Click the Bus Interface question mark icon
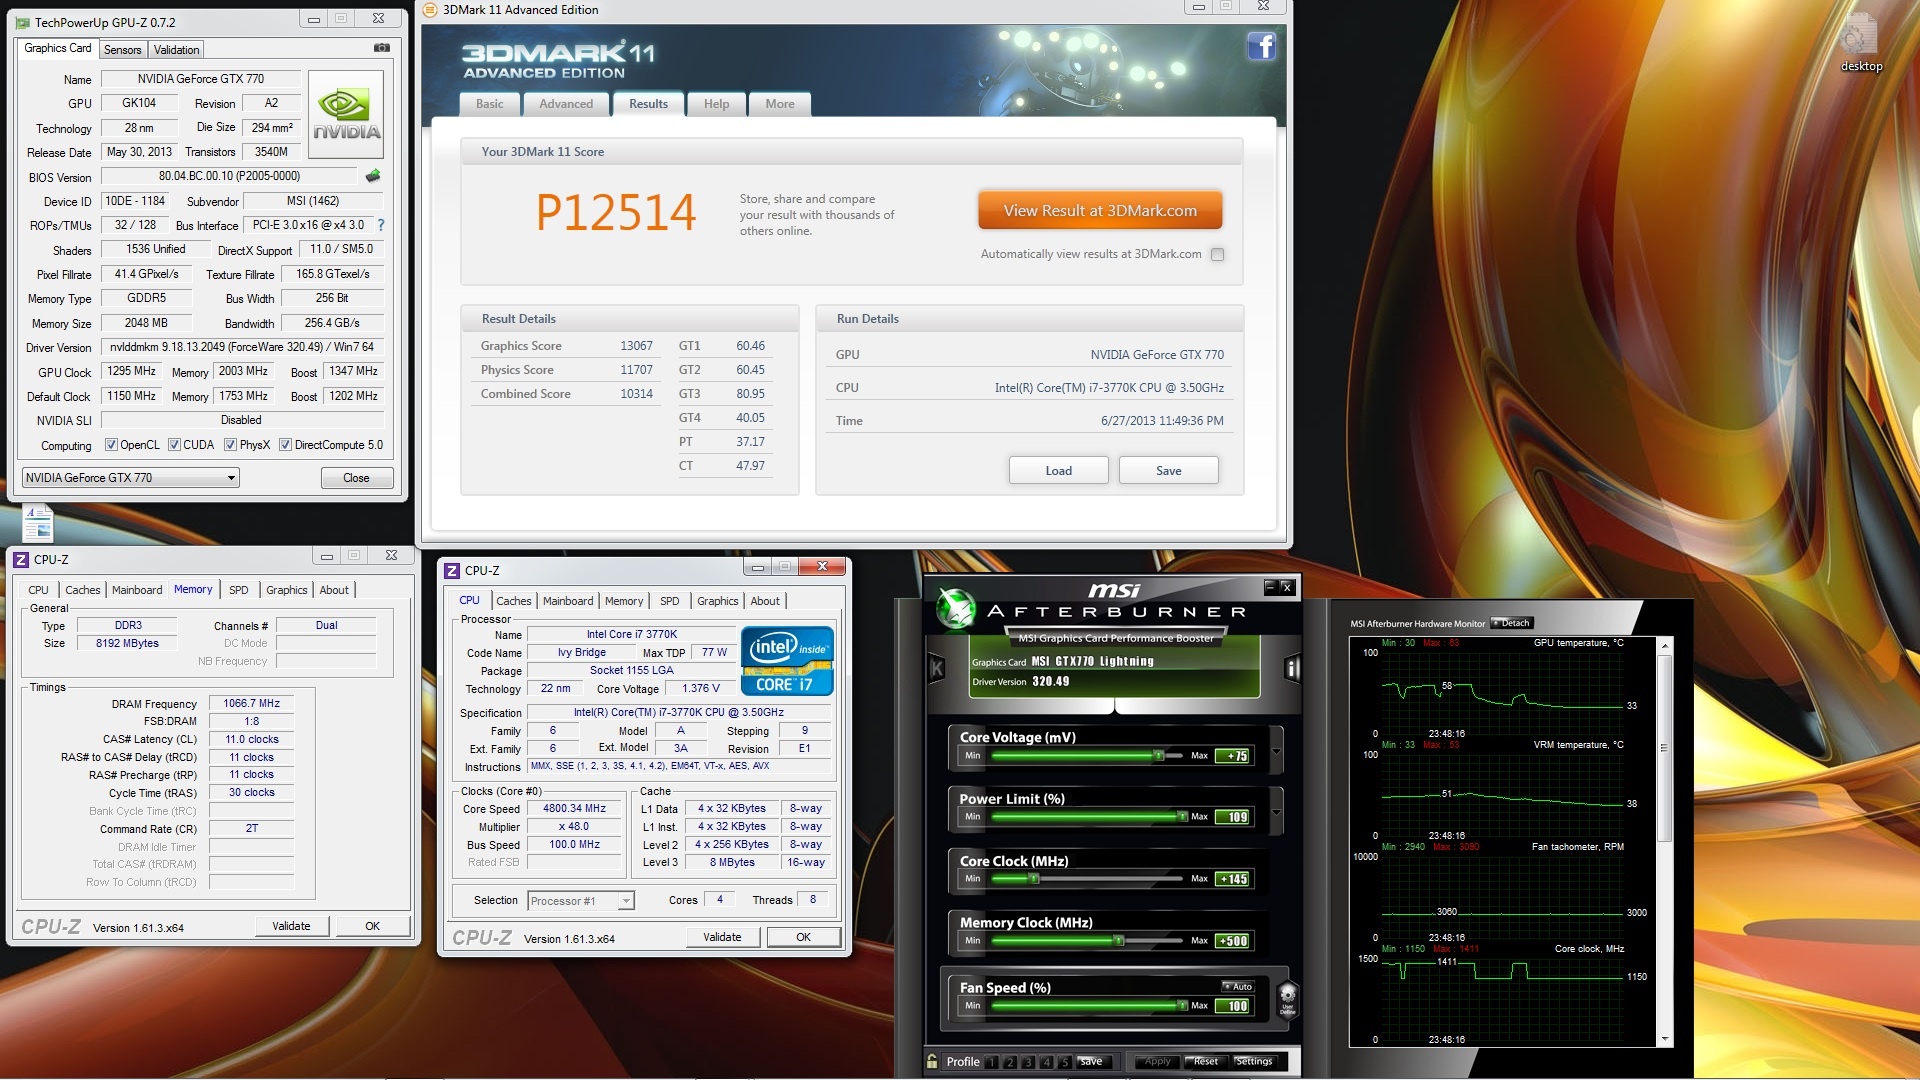1920x1080 pixels. click(x=381, y=225)
